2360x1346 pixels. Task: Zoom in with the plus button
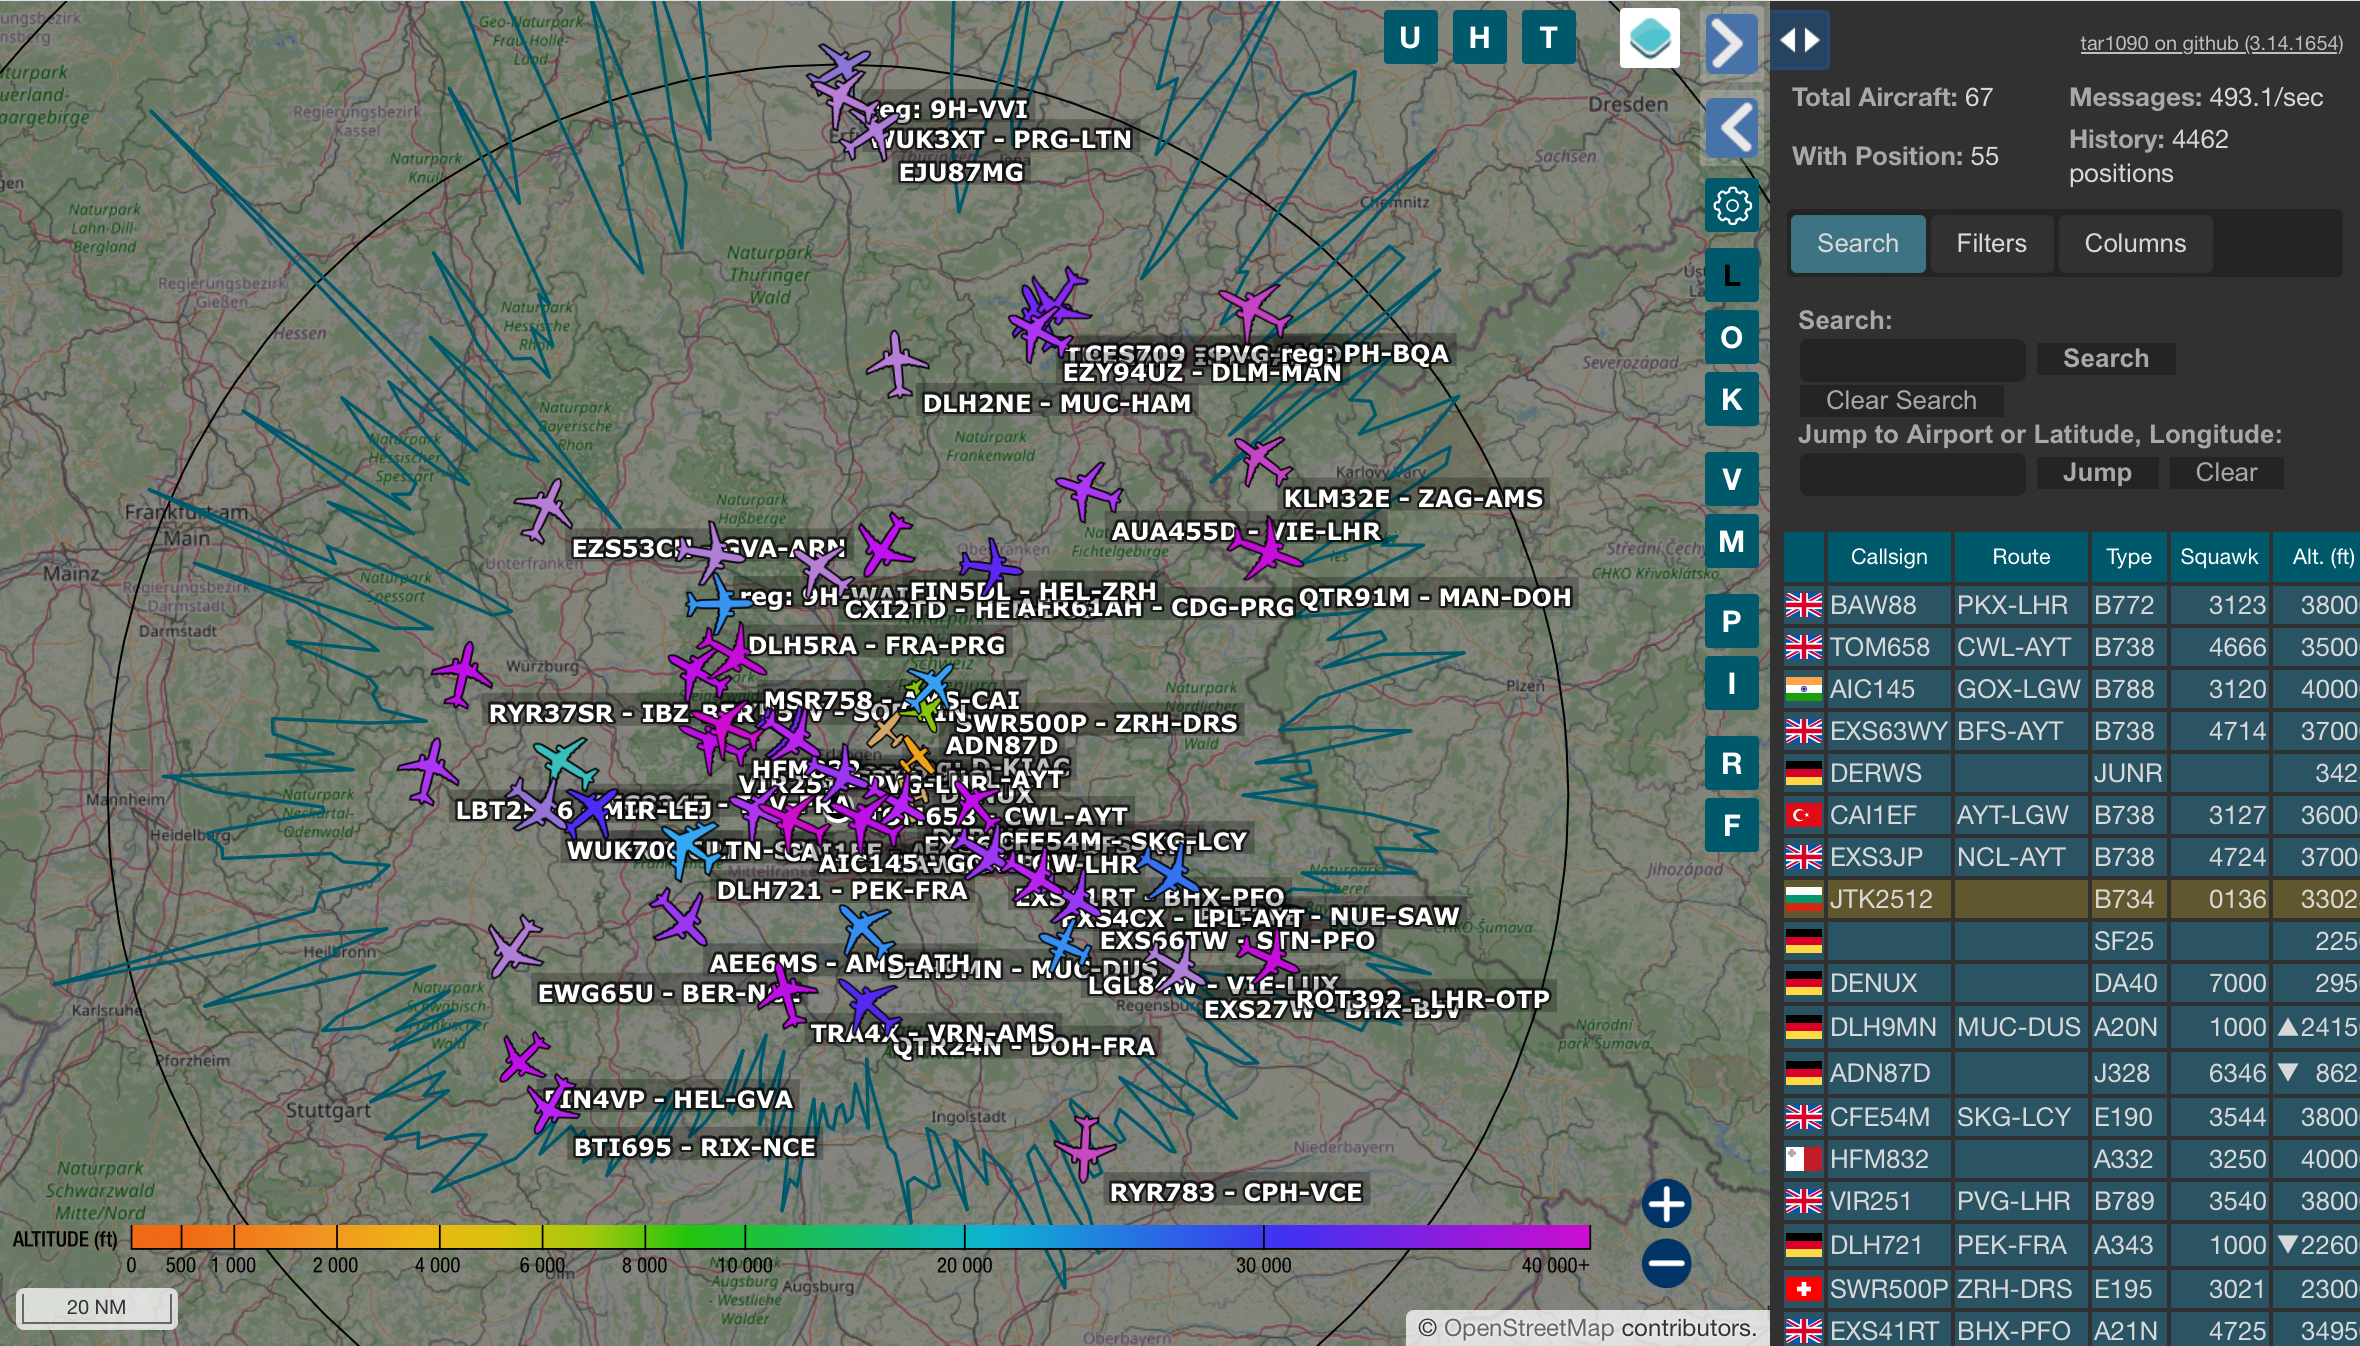1666,1203
